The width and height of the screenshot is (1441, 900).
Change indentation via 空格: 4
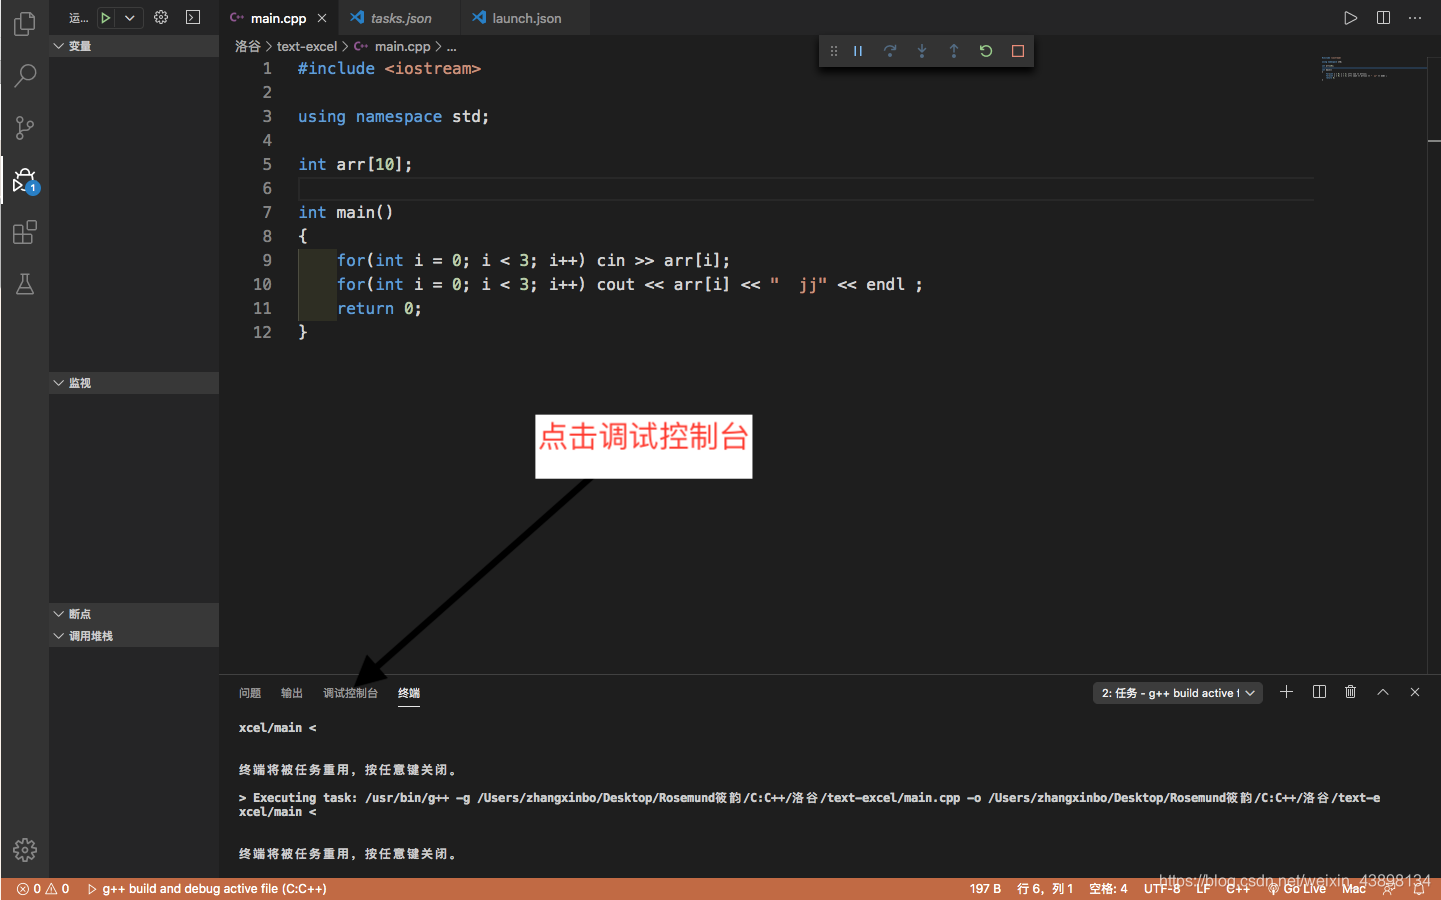[x=1108, y=889]
